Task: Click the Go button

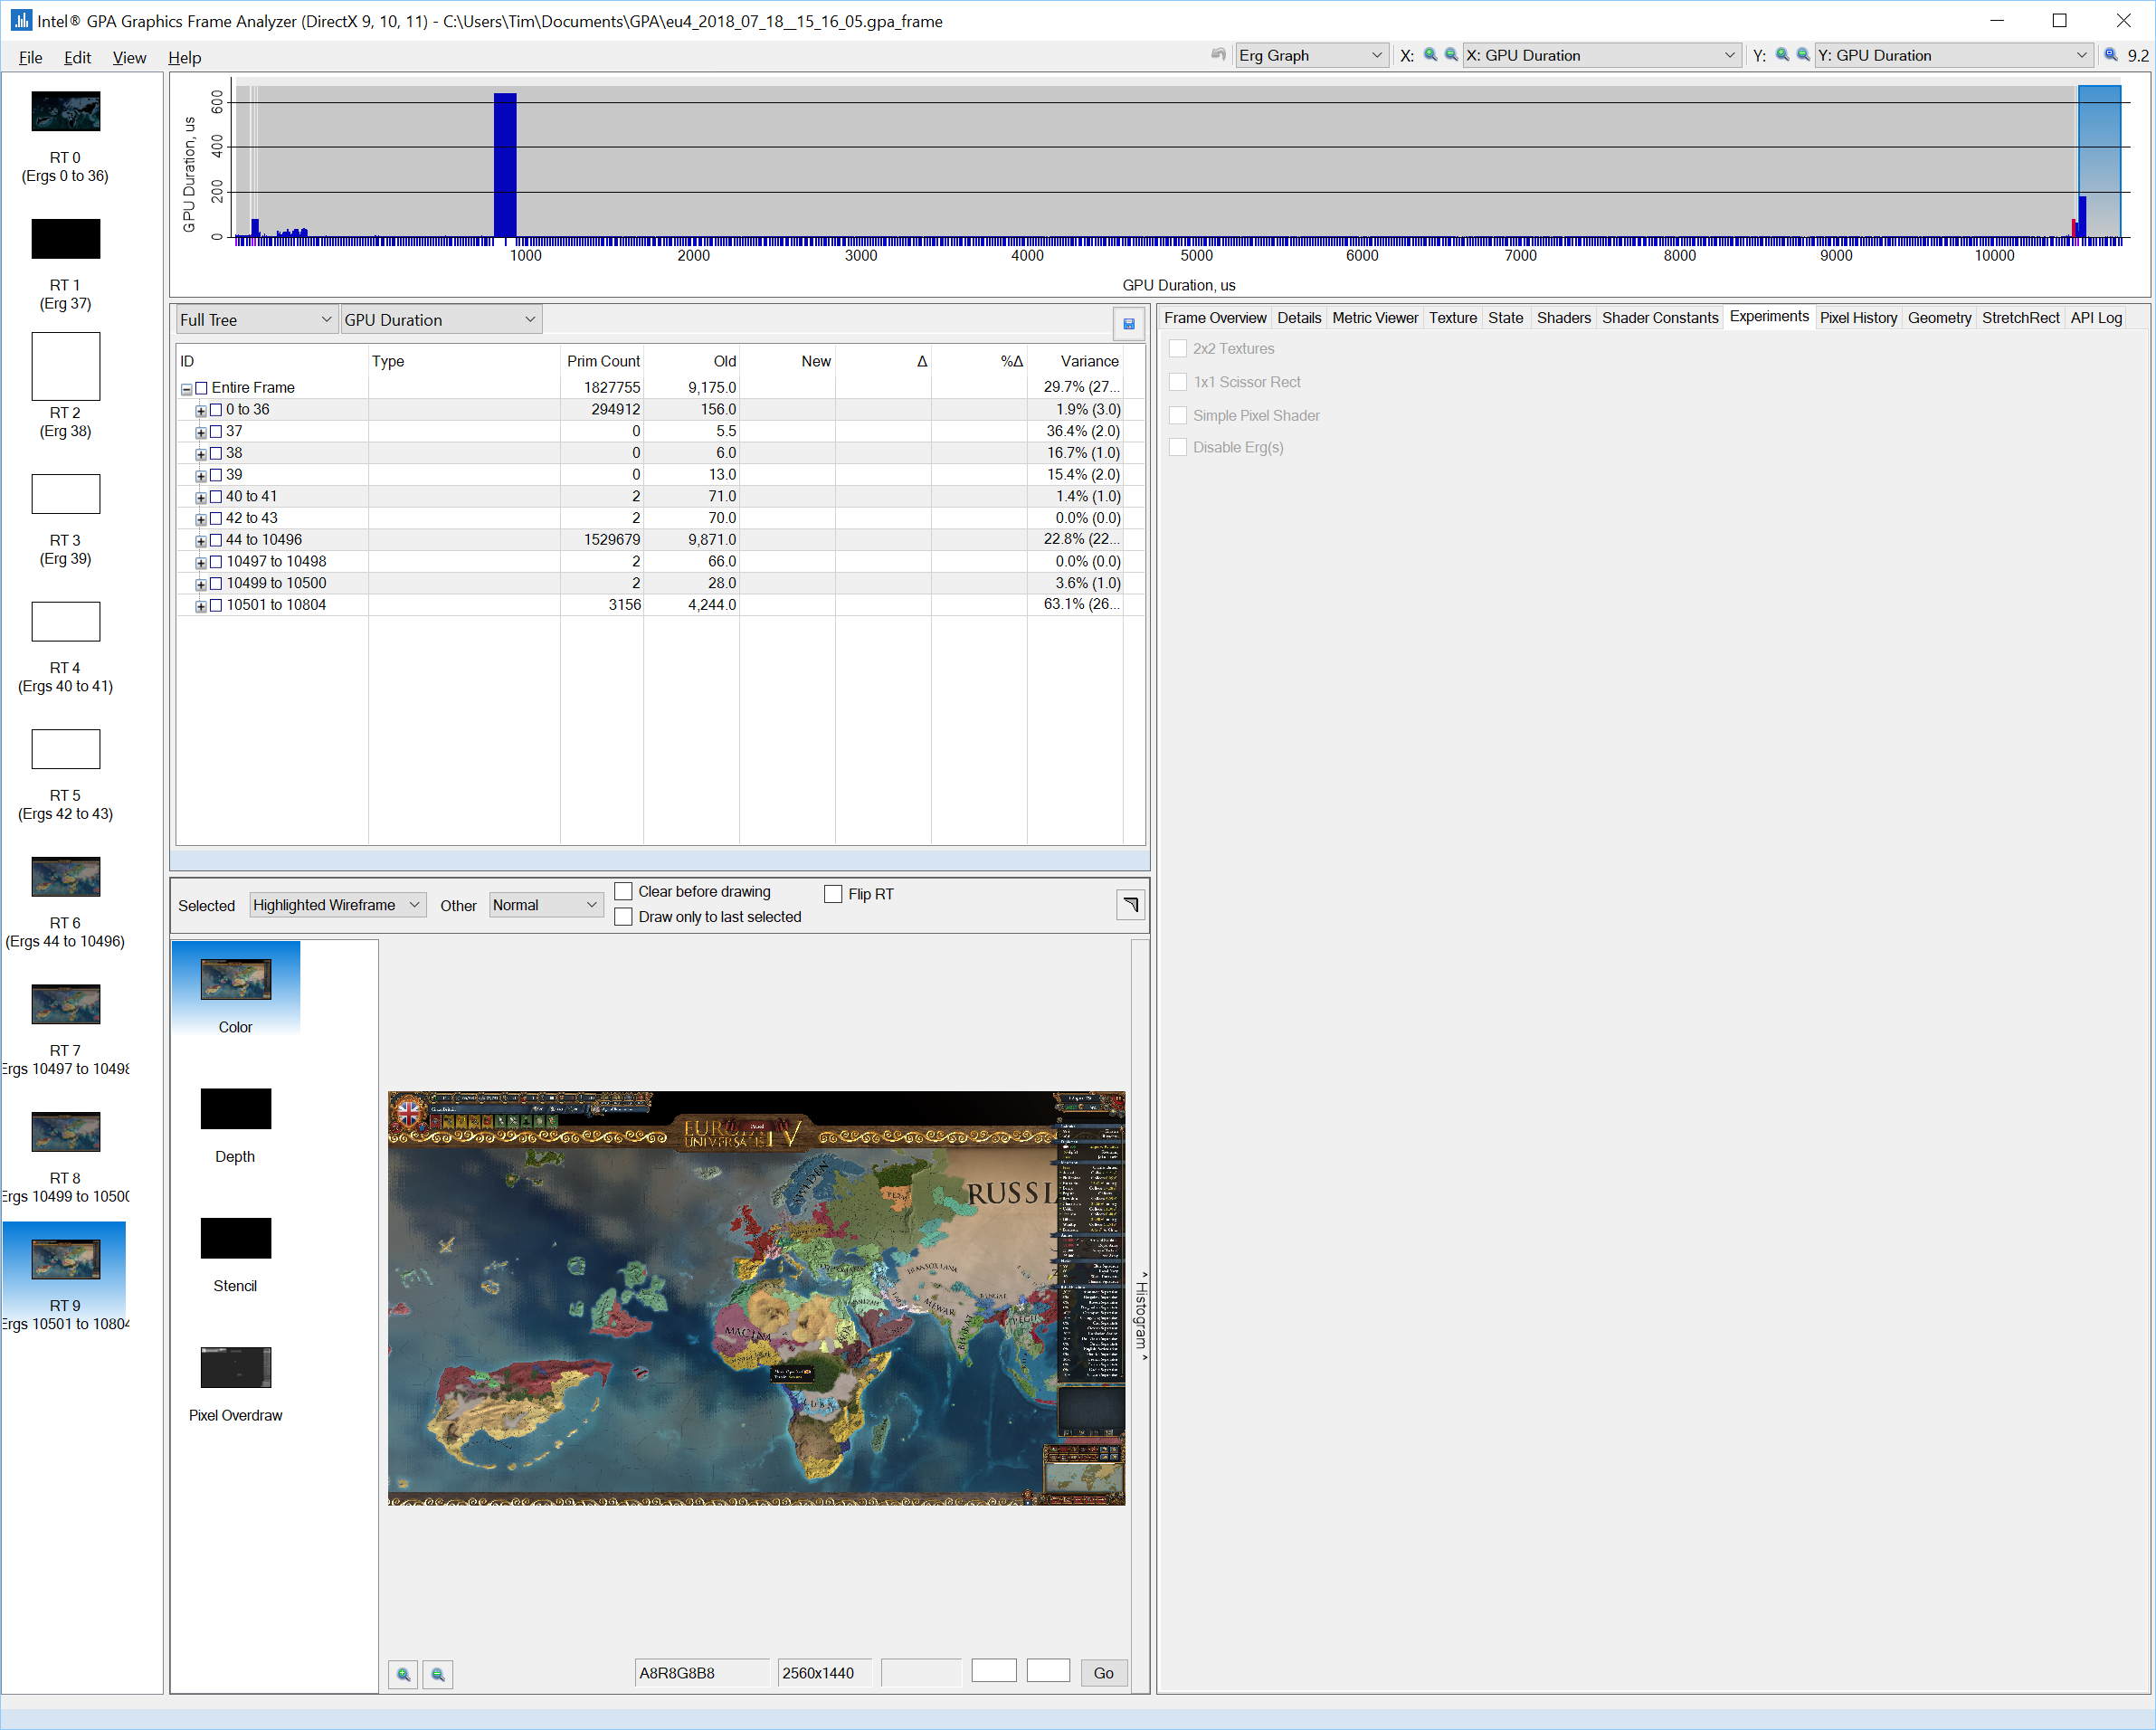Action: [x=1103, y=1673]
